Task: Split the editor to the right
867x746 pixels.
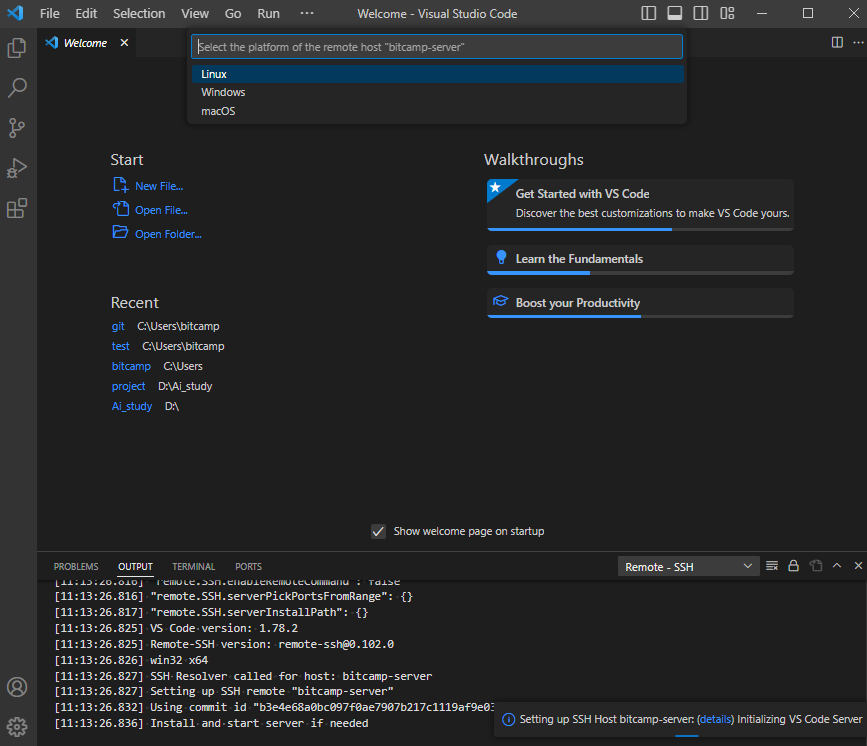Action: pos(837,43)
